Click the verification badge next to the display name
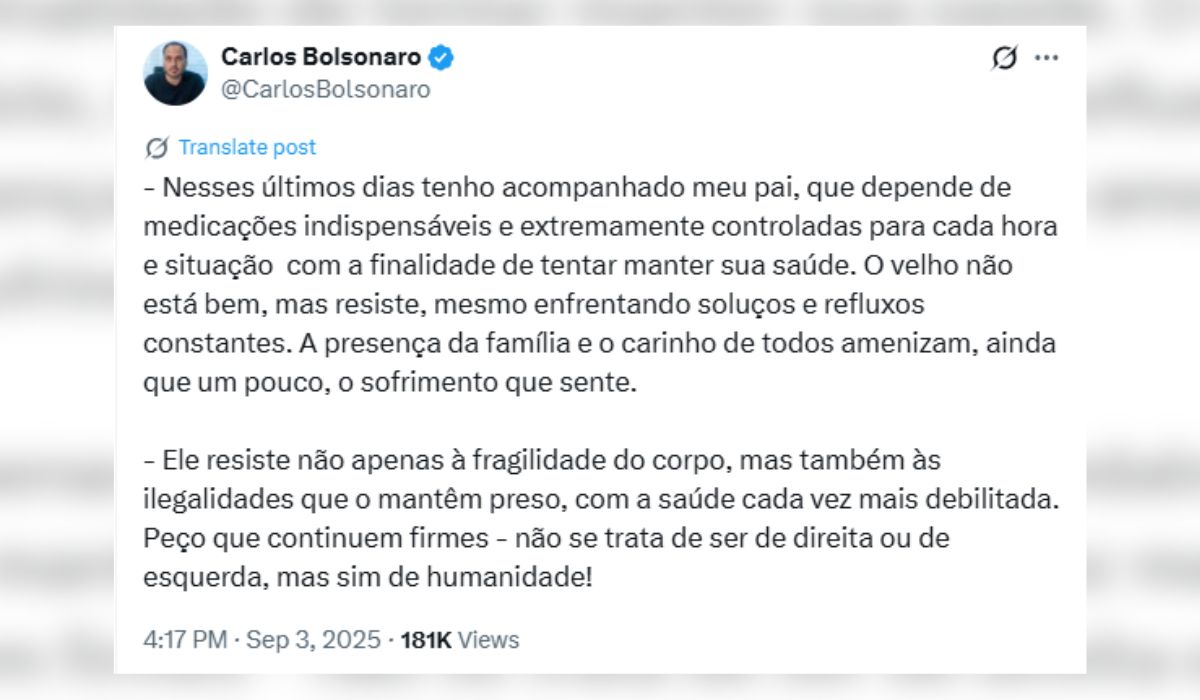The image size is (1200, 700). point(438,58)
